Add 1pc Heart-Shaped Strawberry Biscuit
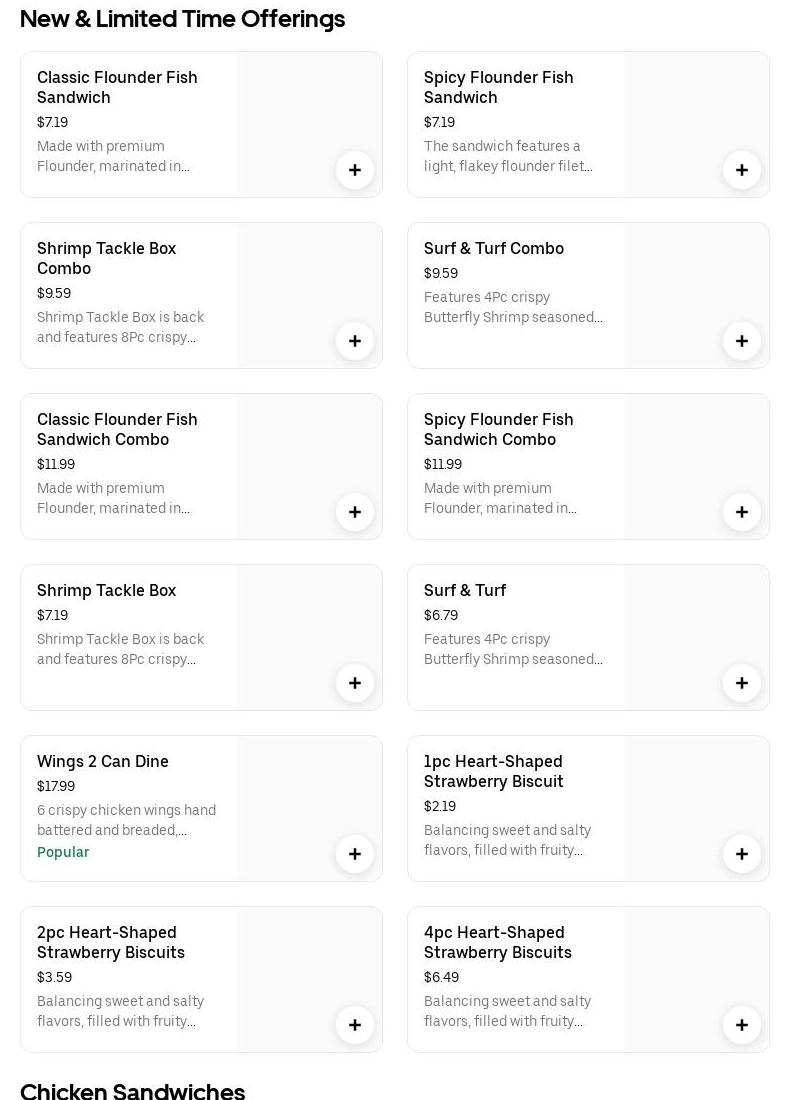The image size is (804, 1100). 742,854
